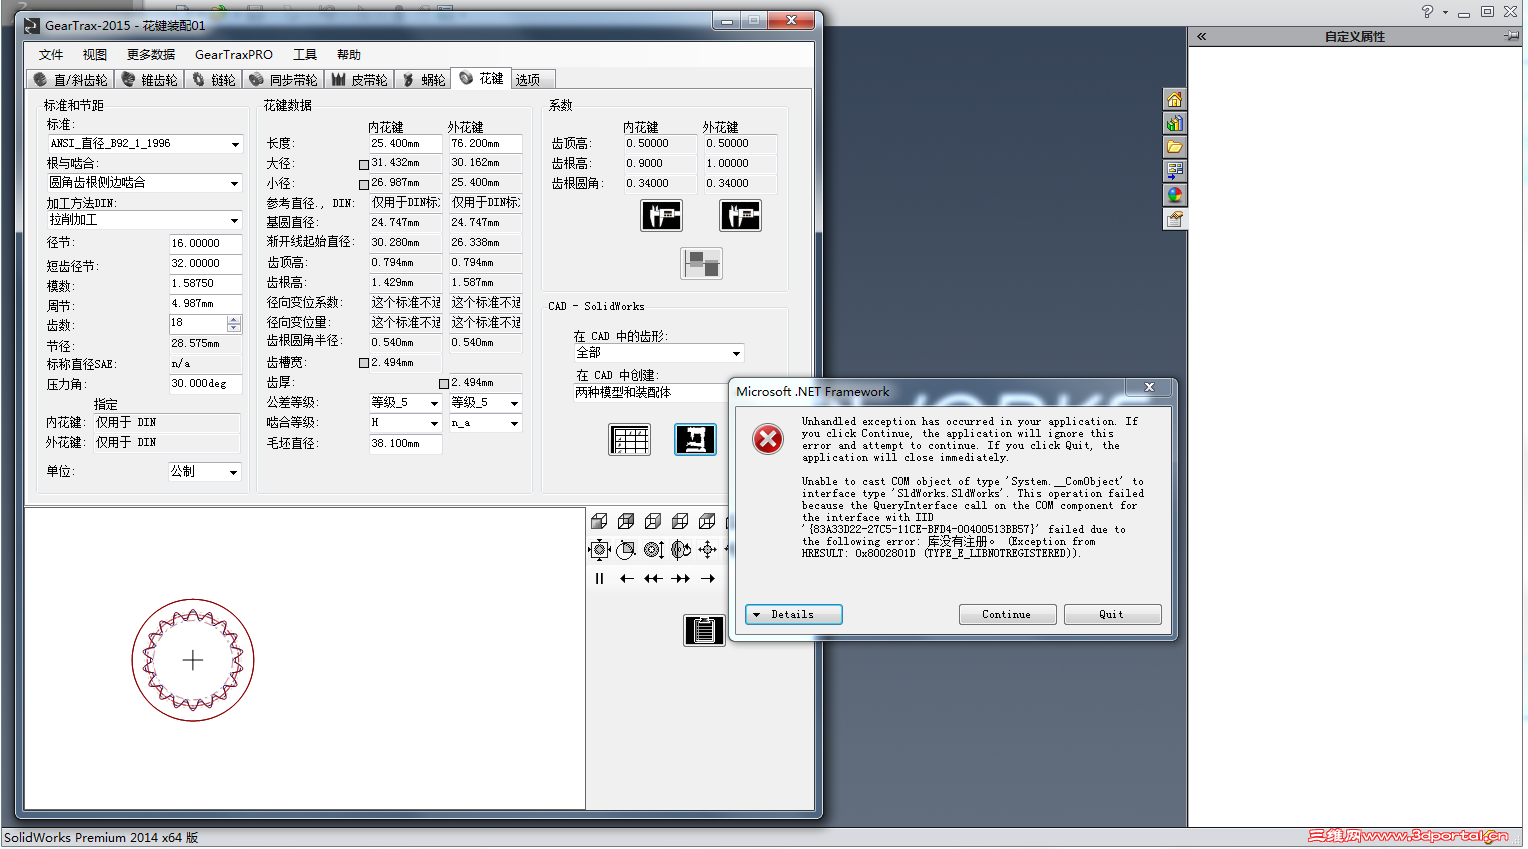Open the SolidWorks Resources house tab in task pane
The width and height of the screenshot is (1528, 849).
(1175, 99)
